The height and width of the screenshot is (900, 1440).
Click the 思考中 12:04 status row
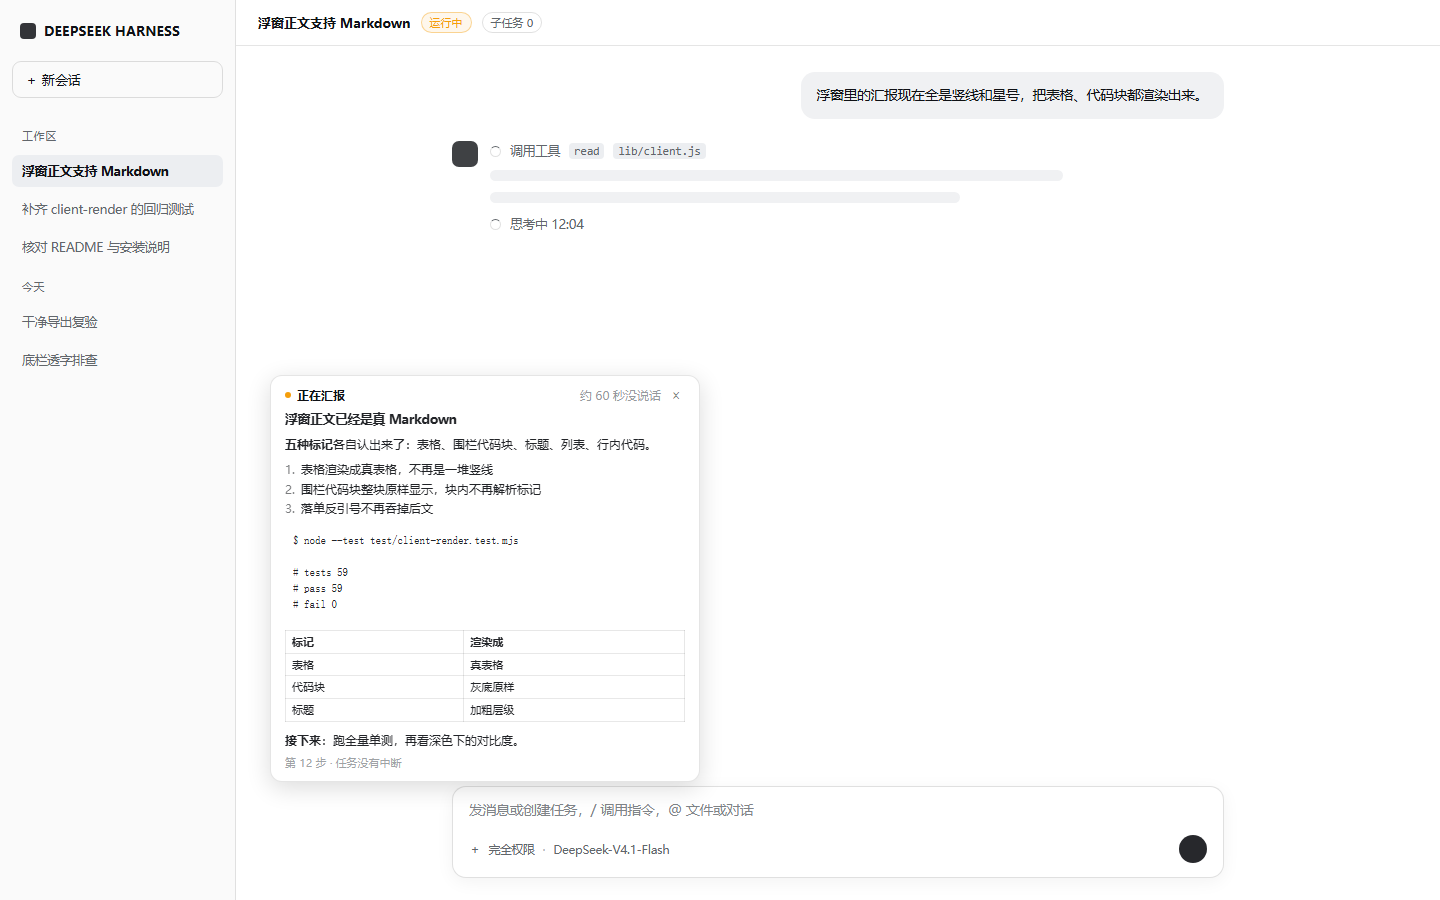pos(537,224)
